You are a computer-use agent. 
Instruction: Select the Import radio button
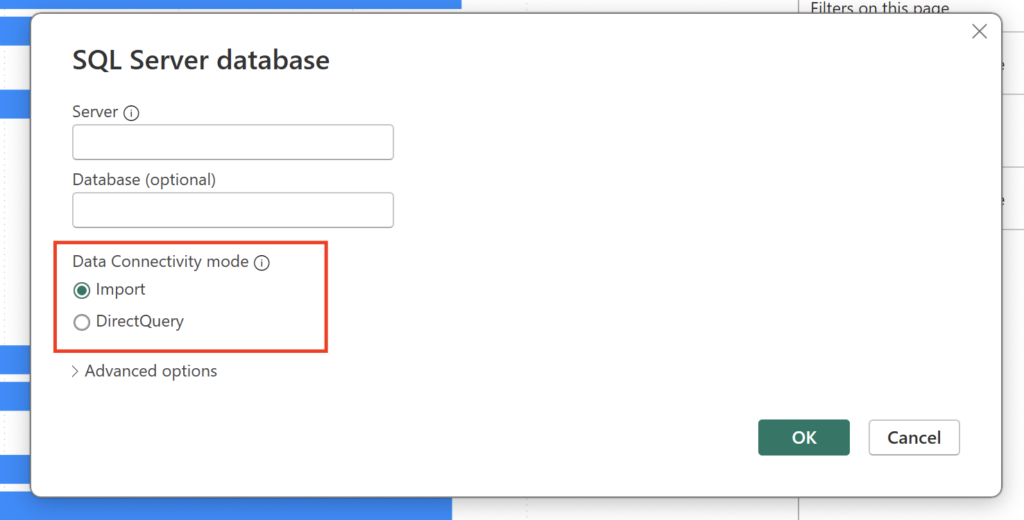[82, 290]
